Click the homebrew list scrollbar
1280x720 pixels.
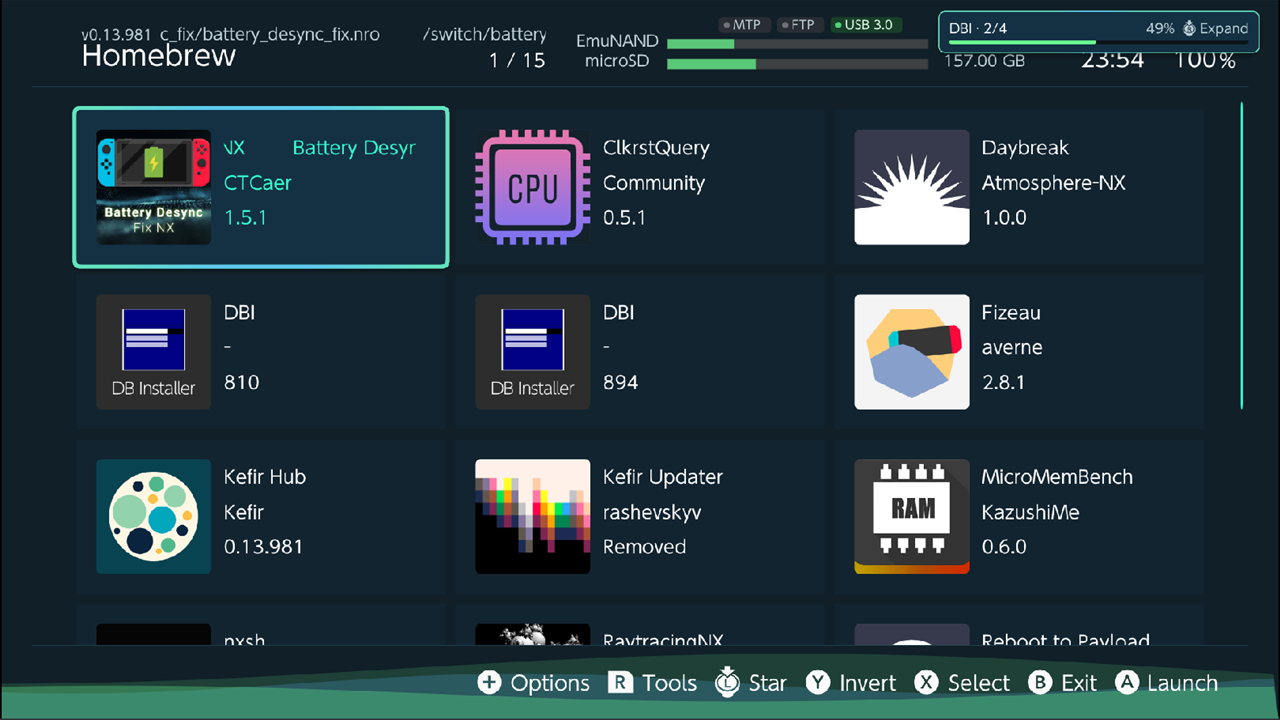(x=1241, y=255)
